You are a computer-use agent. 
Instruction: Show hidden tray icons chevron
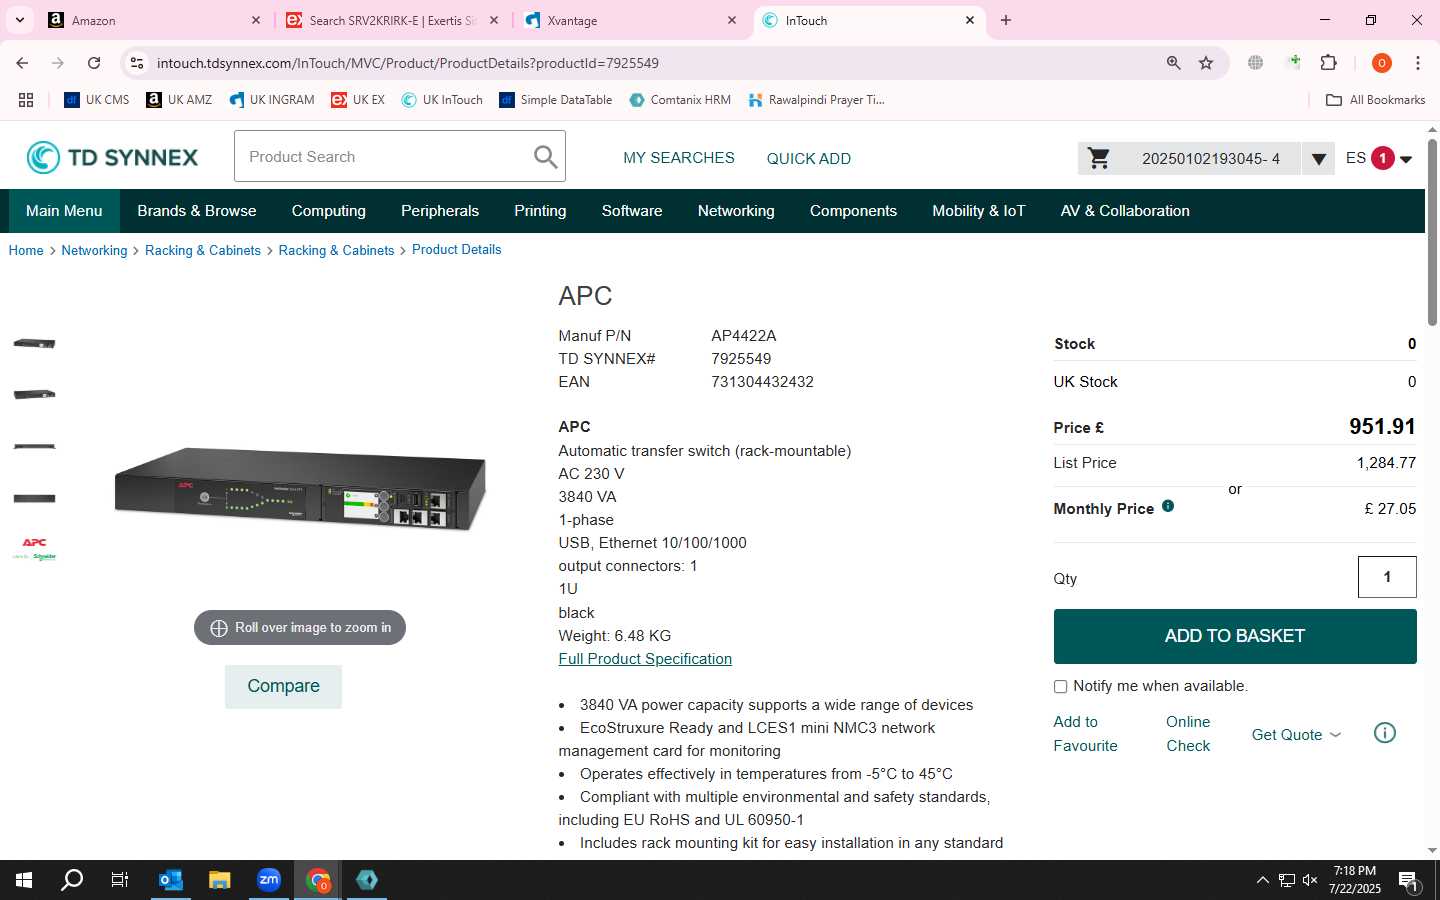[x=1262, y=880]
